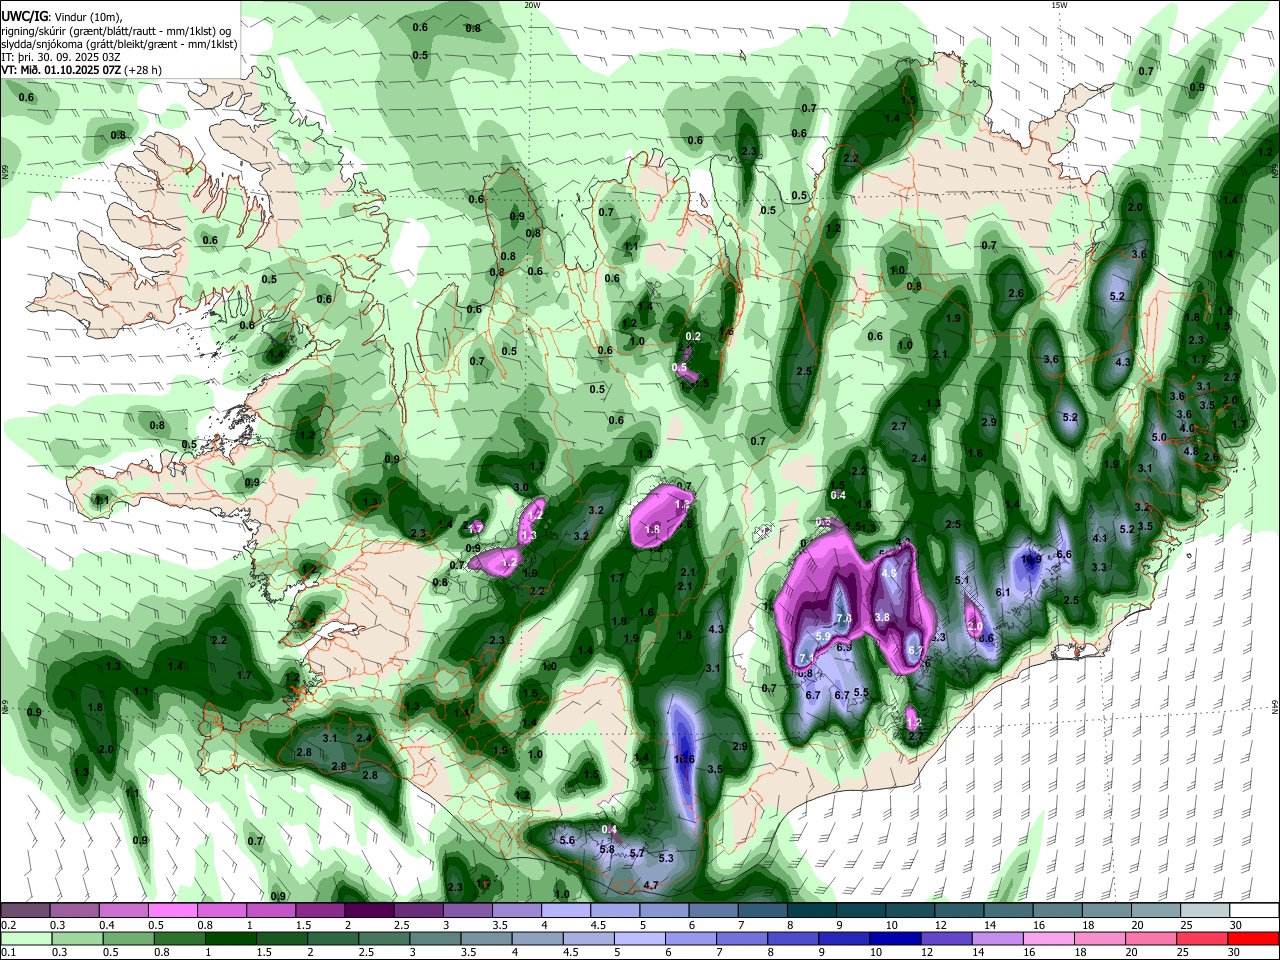Viewport: 1280px width, 960px height.
Task: Click the precipitation value '5.6' on the south coast
Action: (x=567, y=840)
